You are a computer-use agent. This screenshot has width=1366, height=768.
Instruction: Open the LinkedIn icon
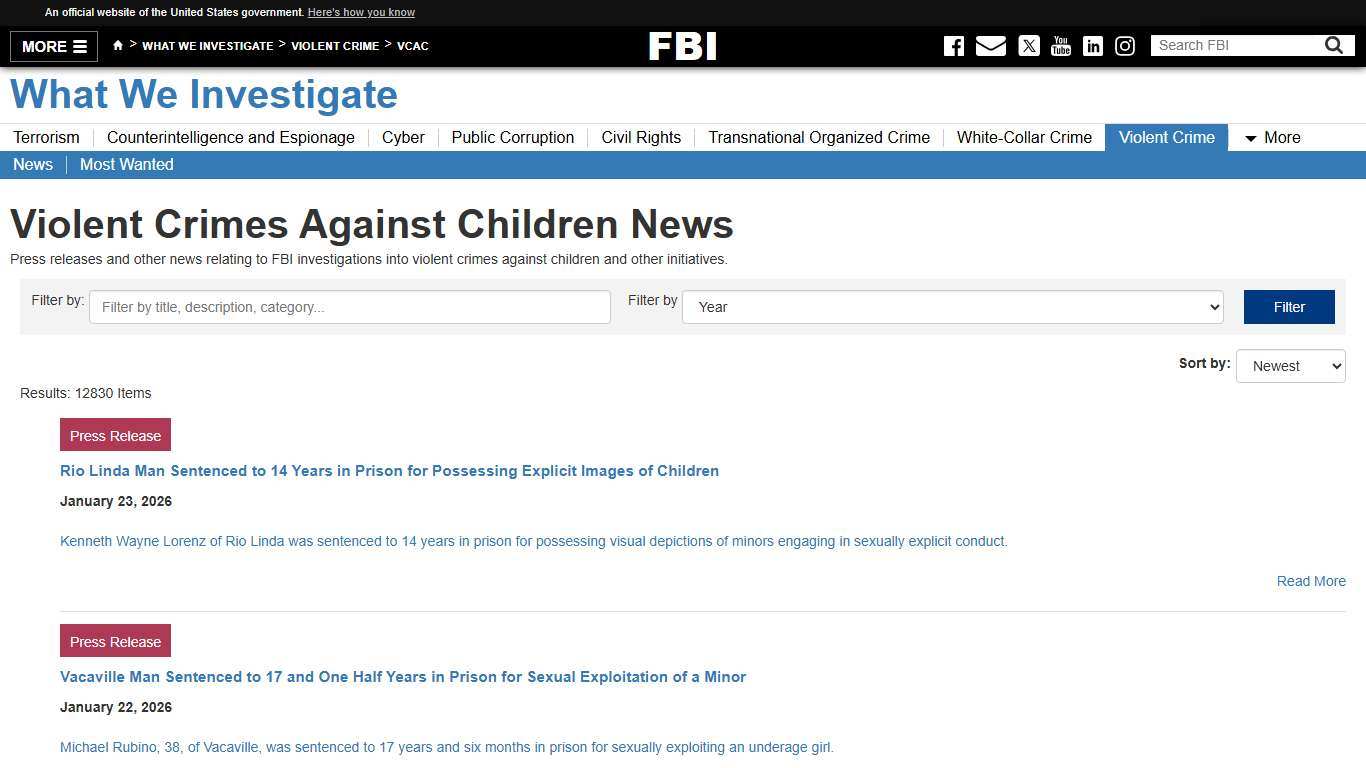(1093, 45)
